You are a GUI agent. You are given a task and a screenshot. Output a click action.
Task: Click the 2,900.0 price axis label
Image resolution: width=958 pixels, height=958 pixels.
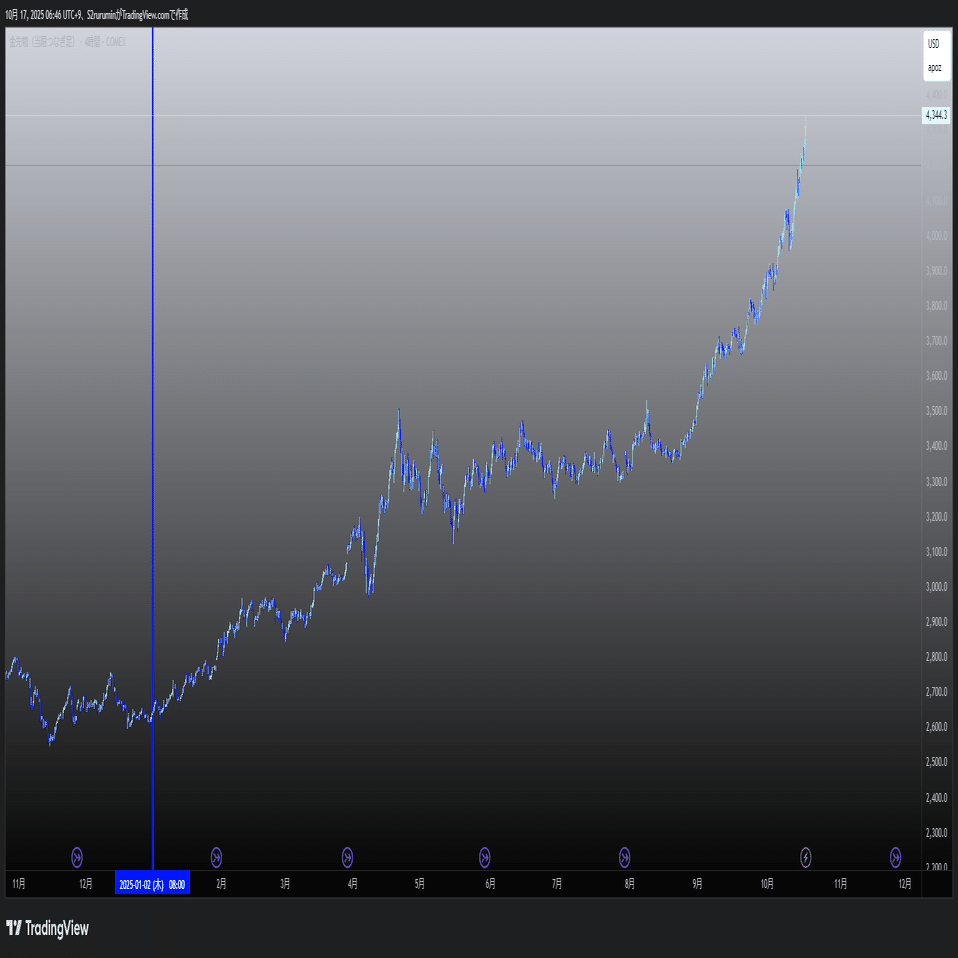pos(937,622)
